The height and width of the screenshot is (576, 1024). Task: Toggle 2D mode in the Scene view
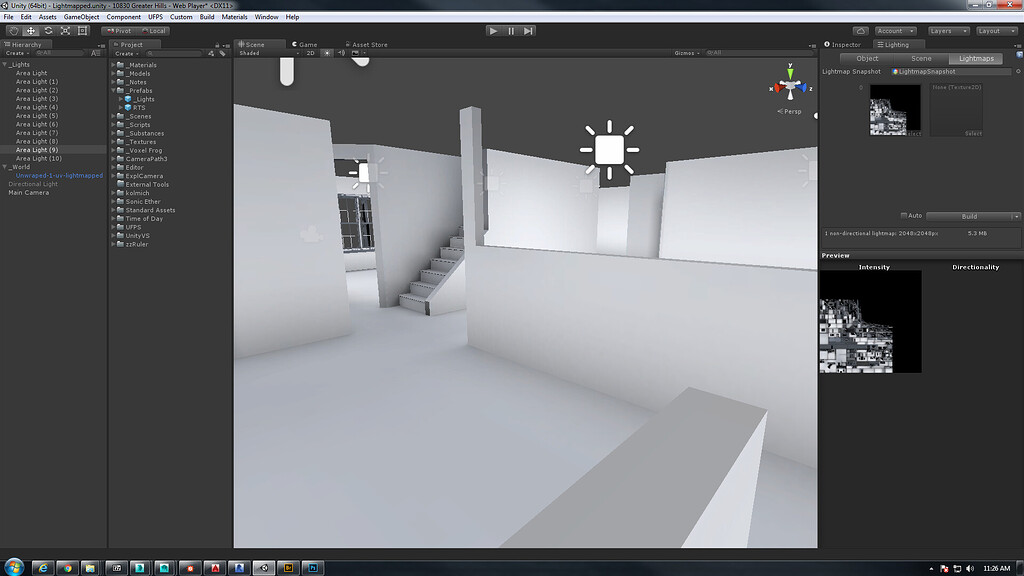(312, 51)
